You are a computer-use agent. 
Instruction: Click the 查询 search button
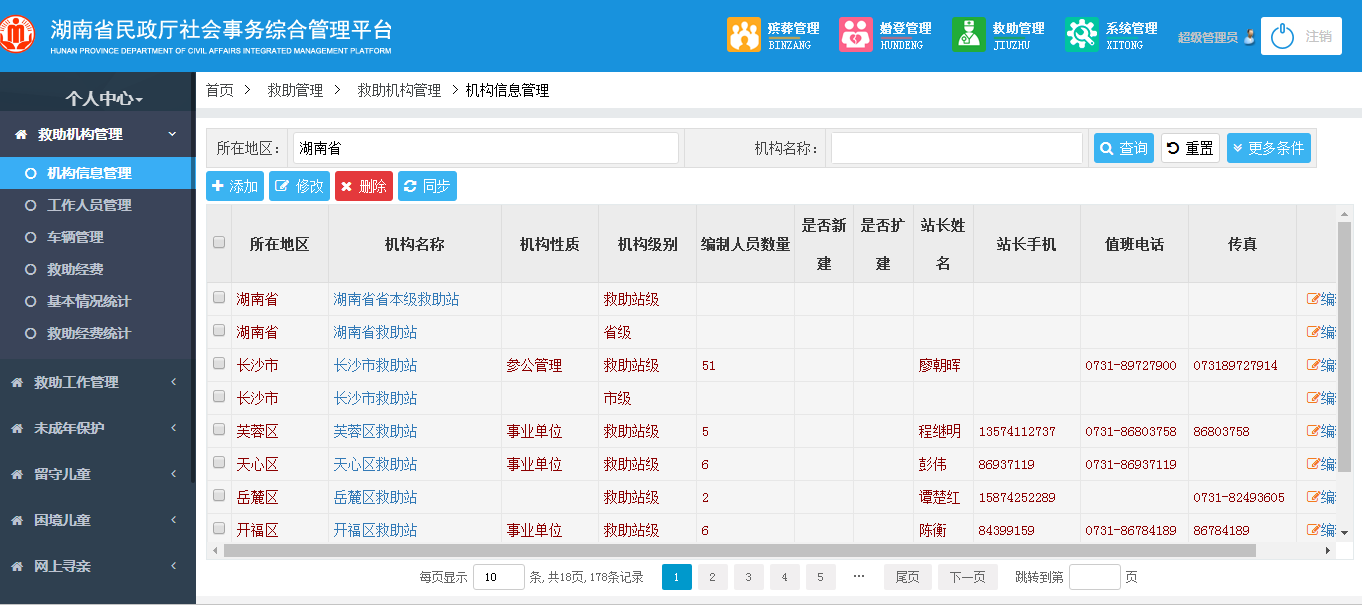pos(1123,146)
